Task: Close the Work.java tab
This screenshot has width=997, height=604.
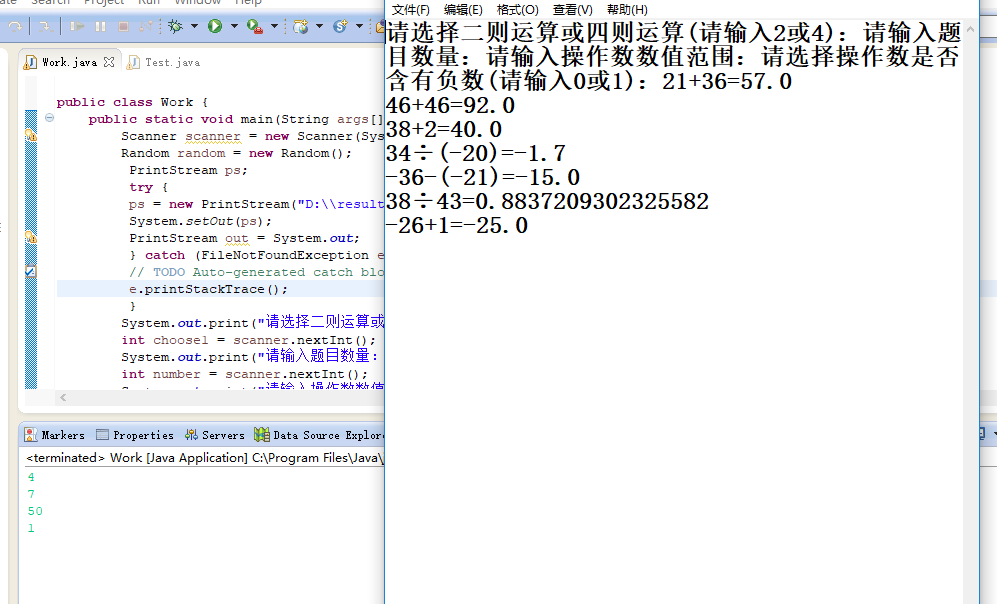Action: (x=109, y=62)
